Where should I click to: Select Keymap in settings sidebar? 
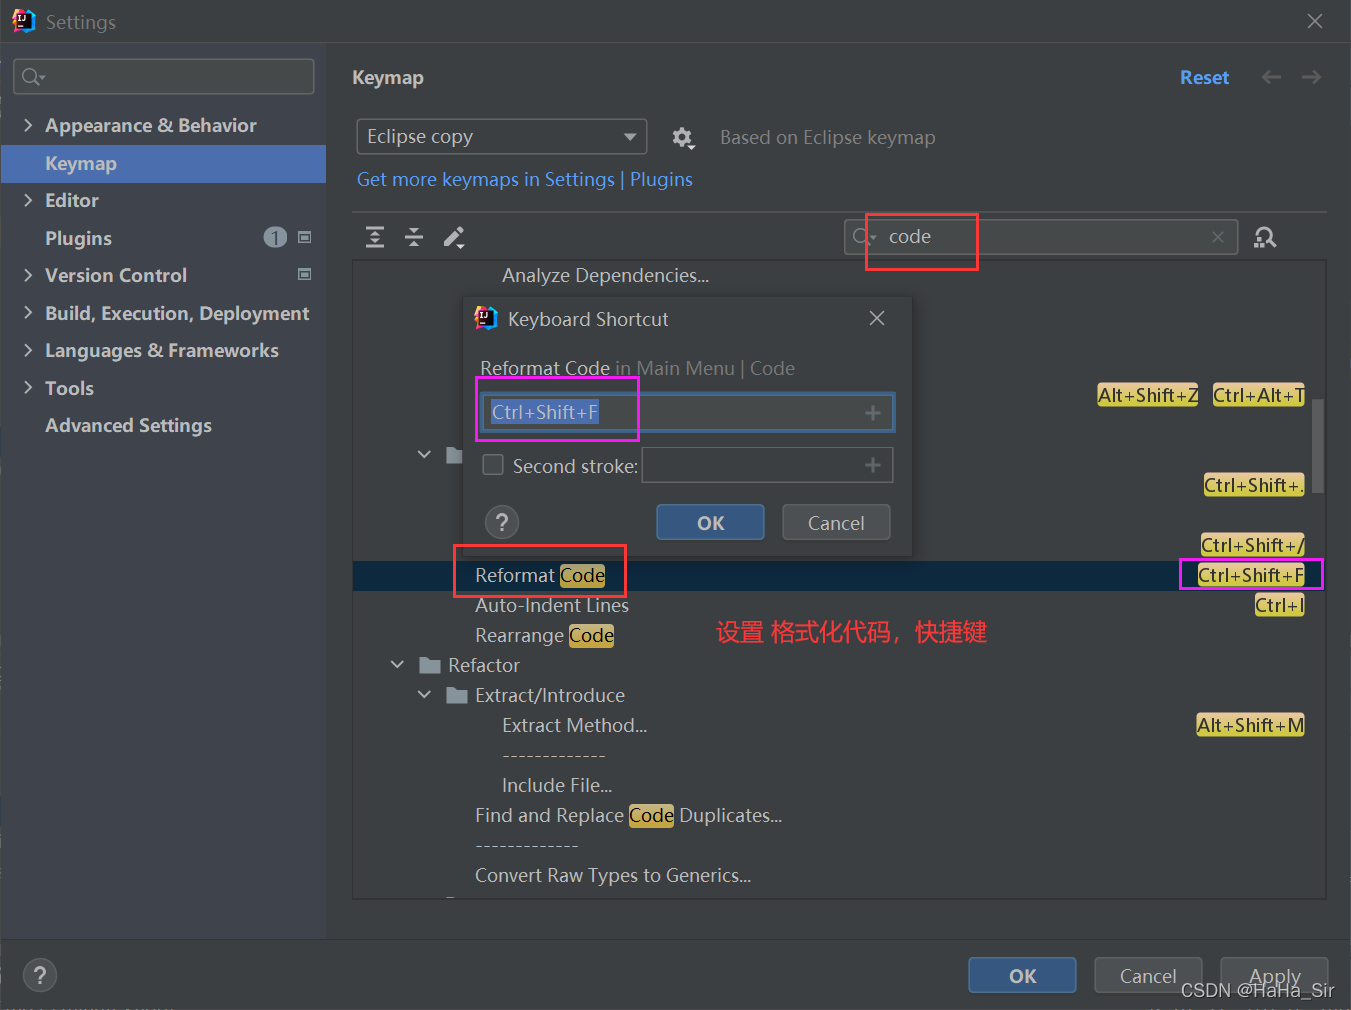pos(163,163)
